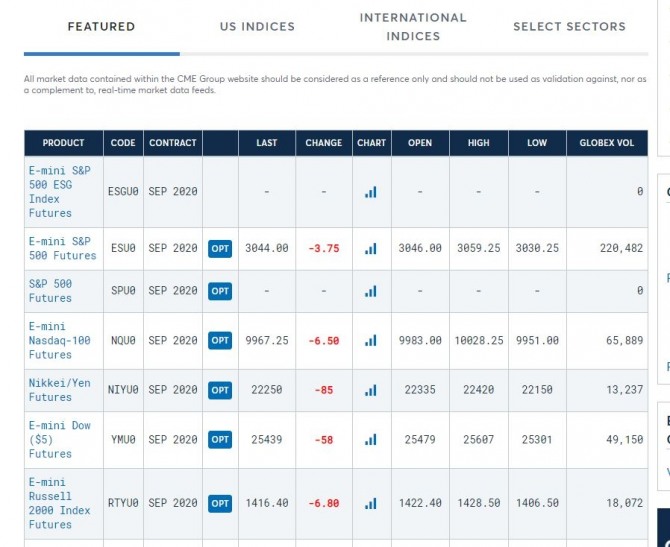The width and height of the screenshot is (670, 547).
Task: Click the Globex Vol column header
Action: [606, 143]
